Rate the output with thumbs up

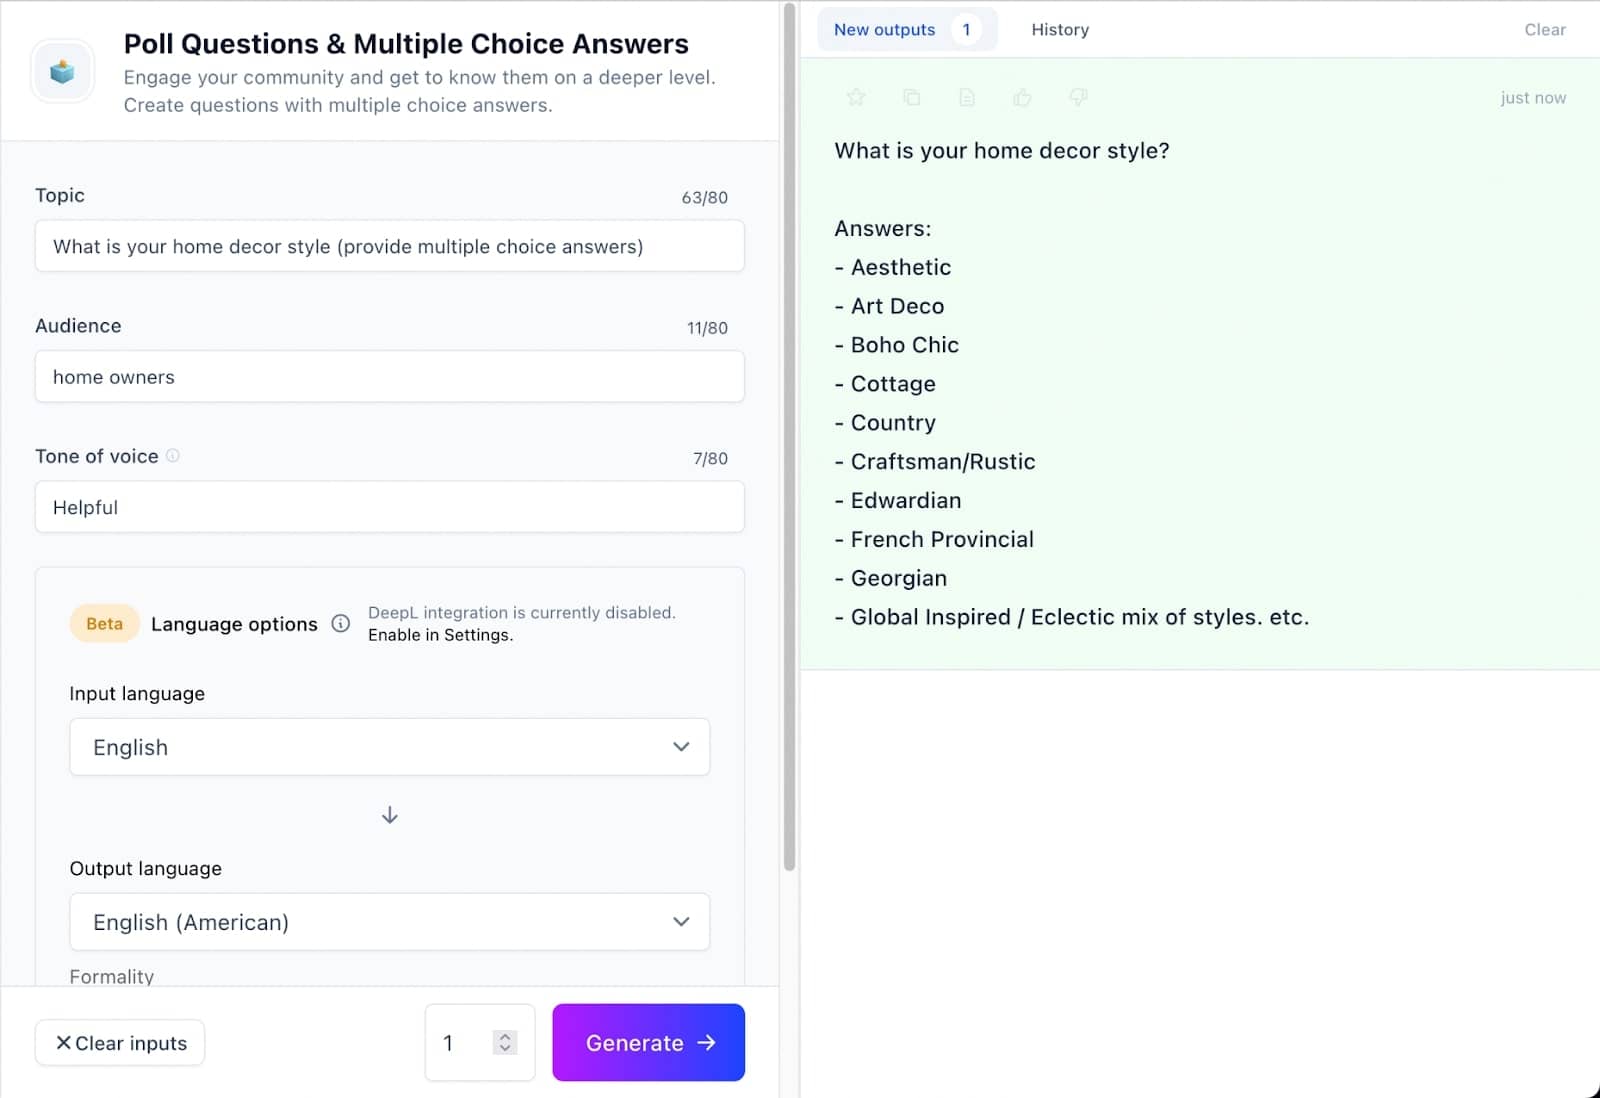(1022, 97)
